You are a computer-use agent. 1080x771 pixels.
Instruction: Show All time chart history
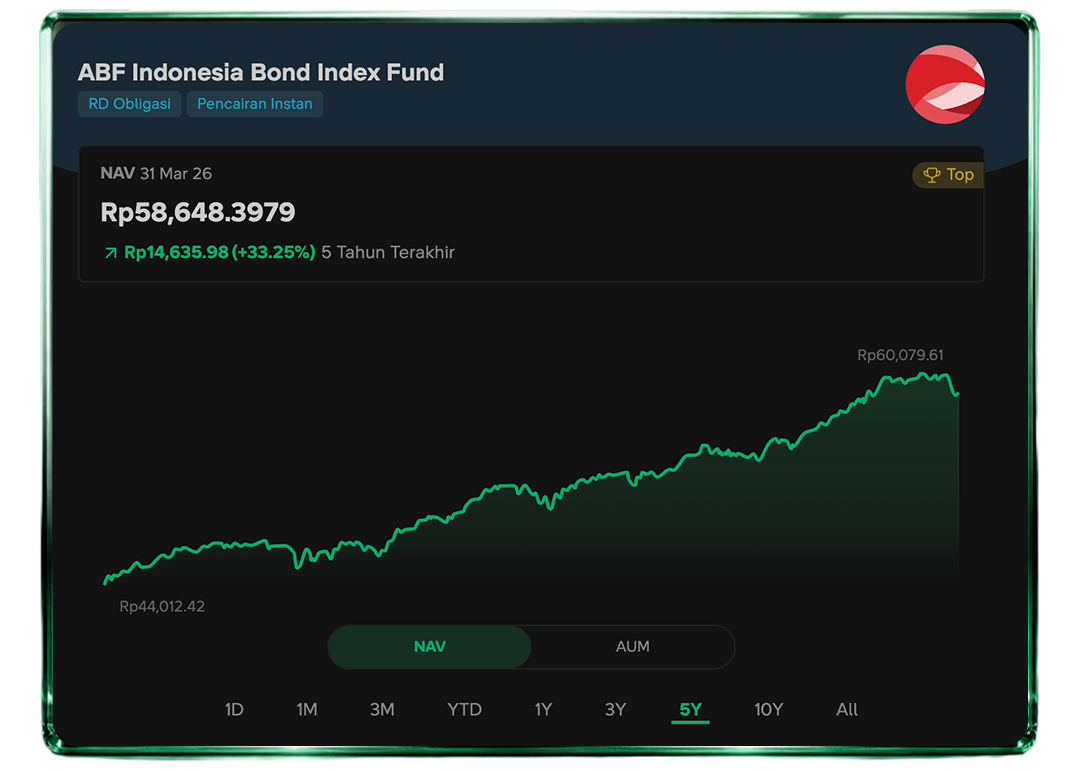point(847,710)
